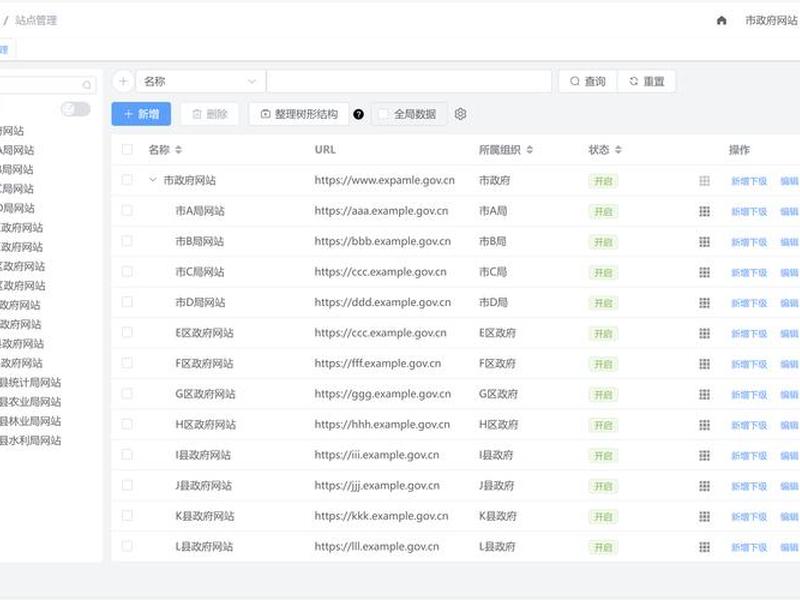Click 整理树形结构 button
Viewport: 800px width, 600px height.
299,114
